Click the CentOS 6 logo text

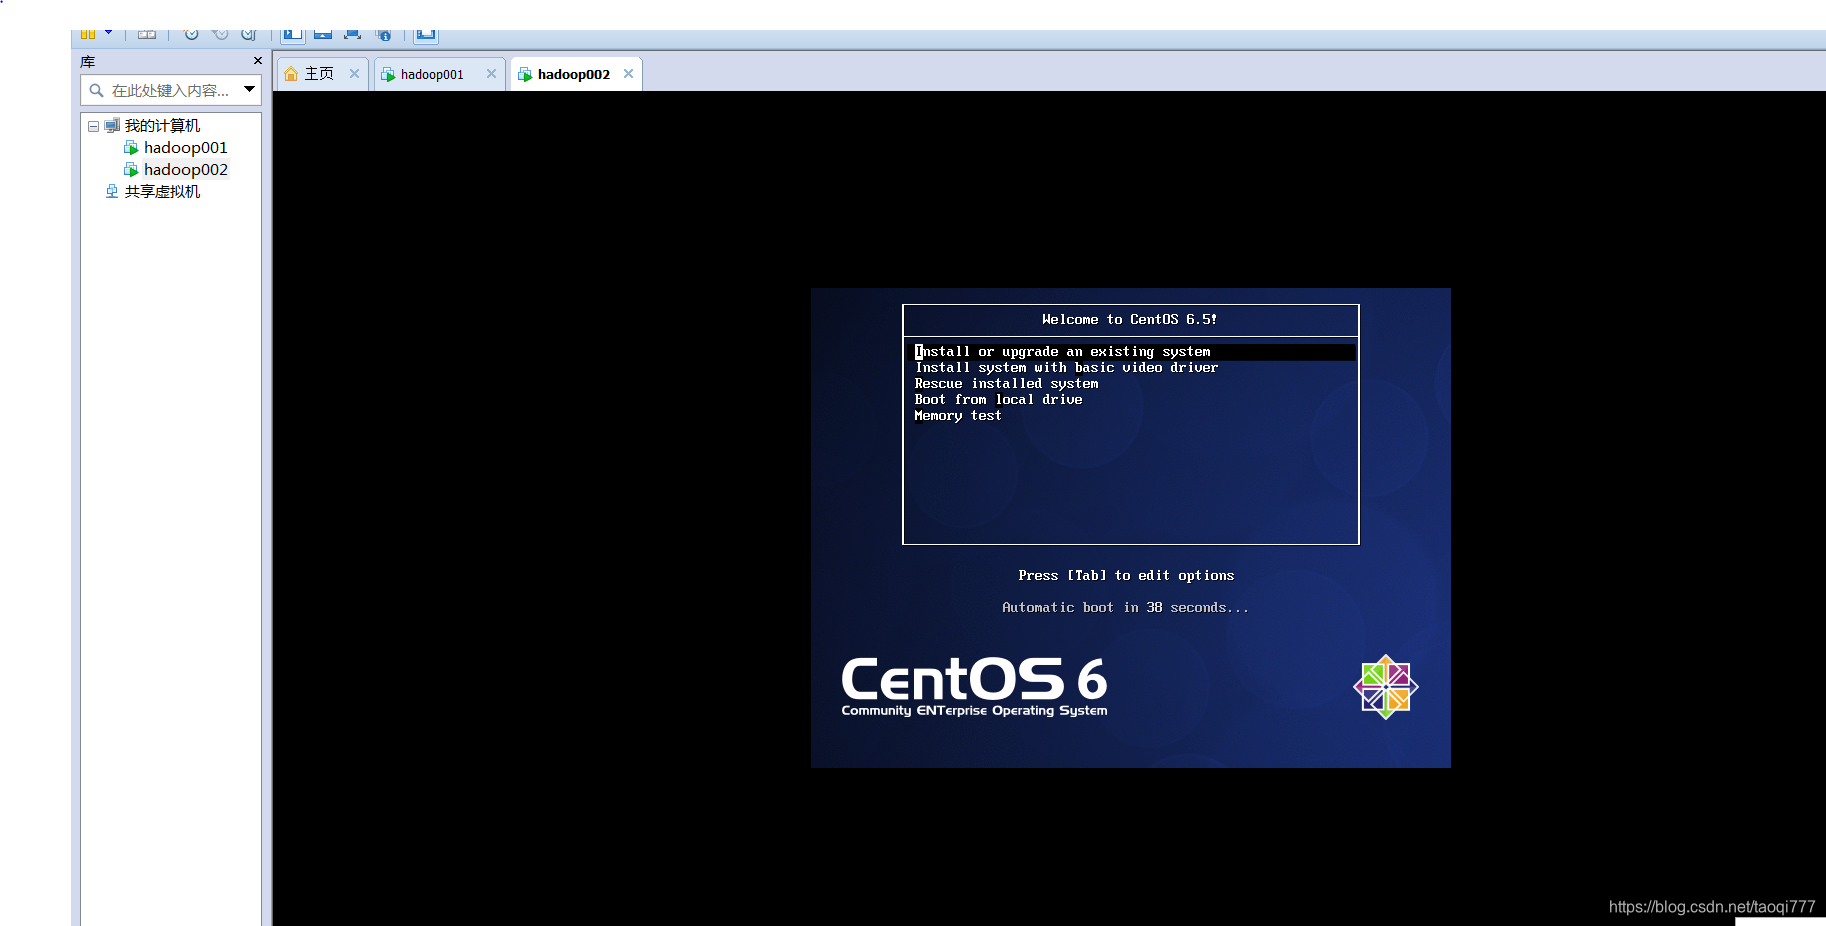click(x=974, y=679)
